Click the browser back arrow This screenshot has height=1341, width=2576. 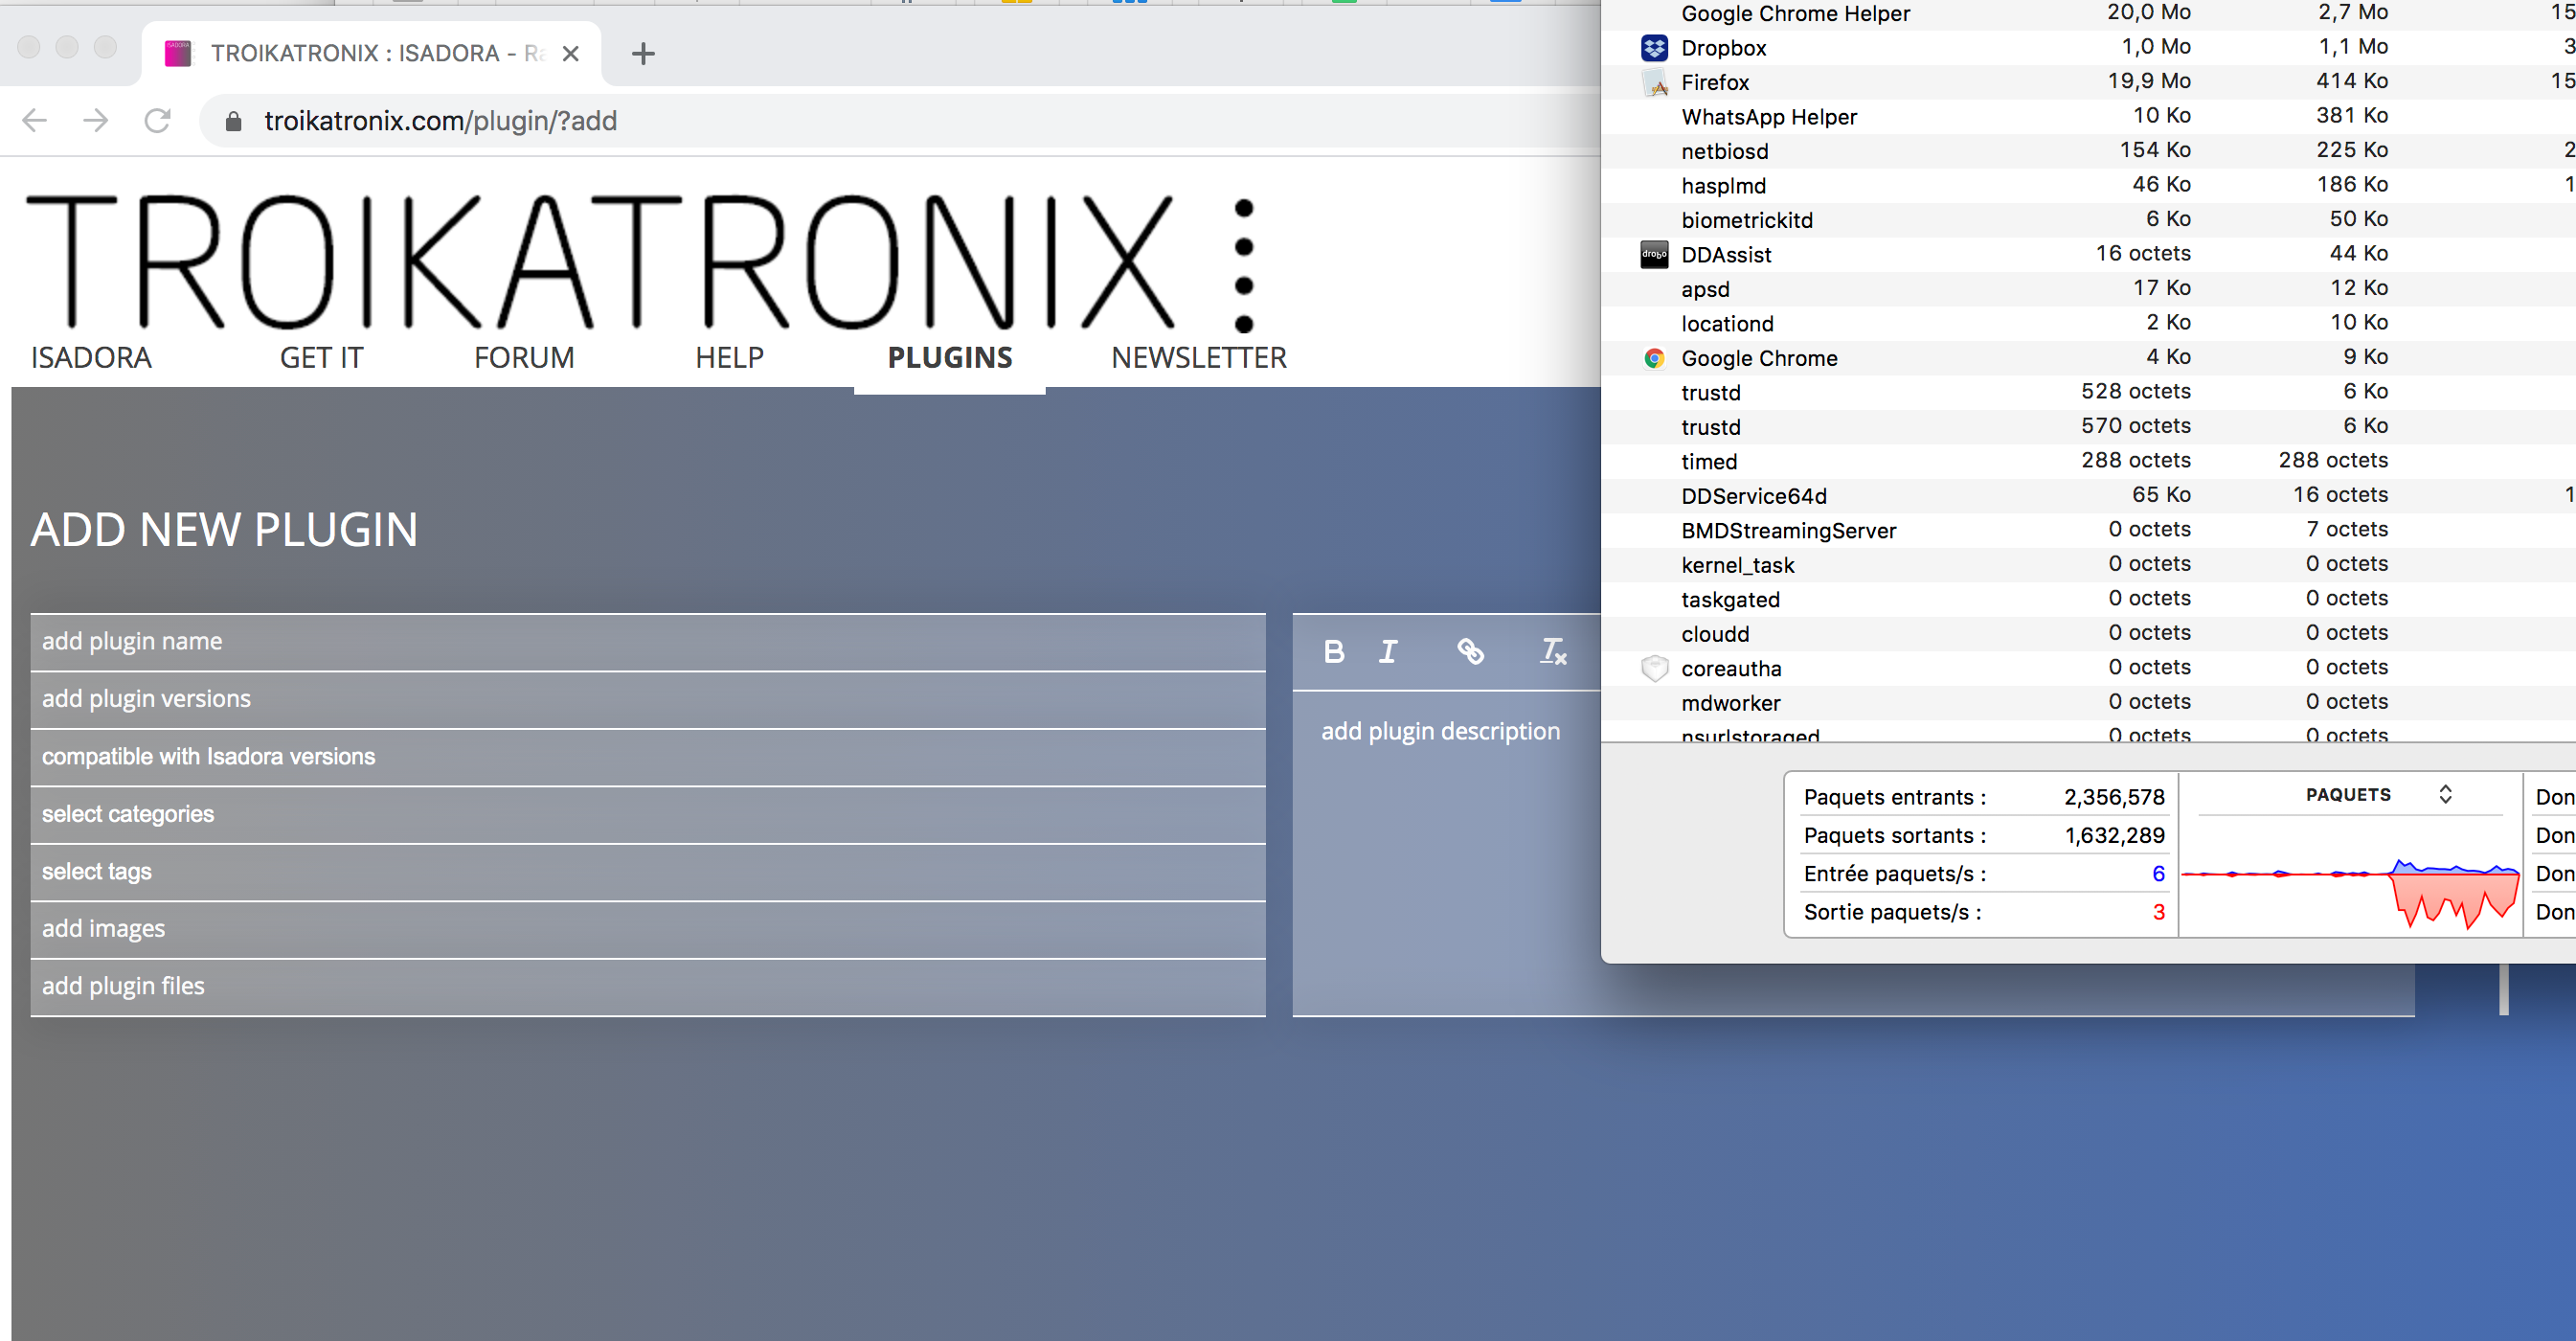pyautogui.click(x=35, y=121)
